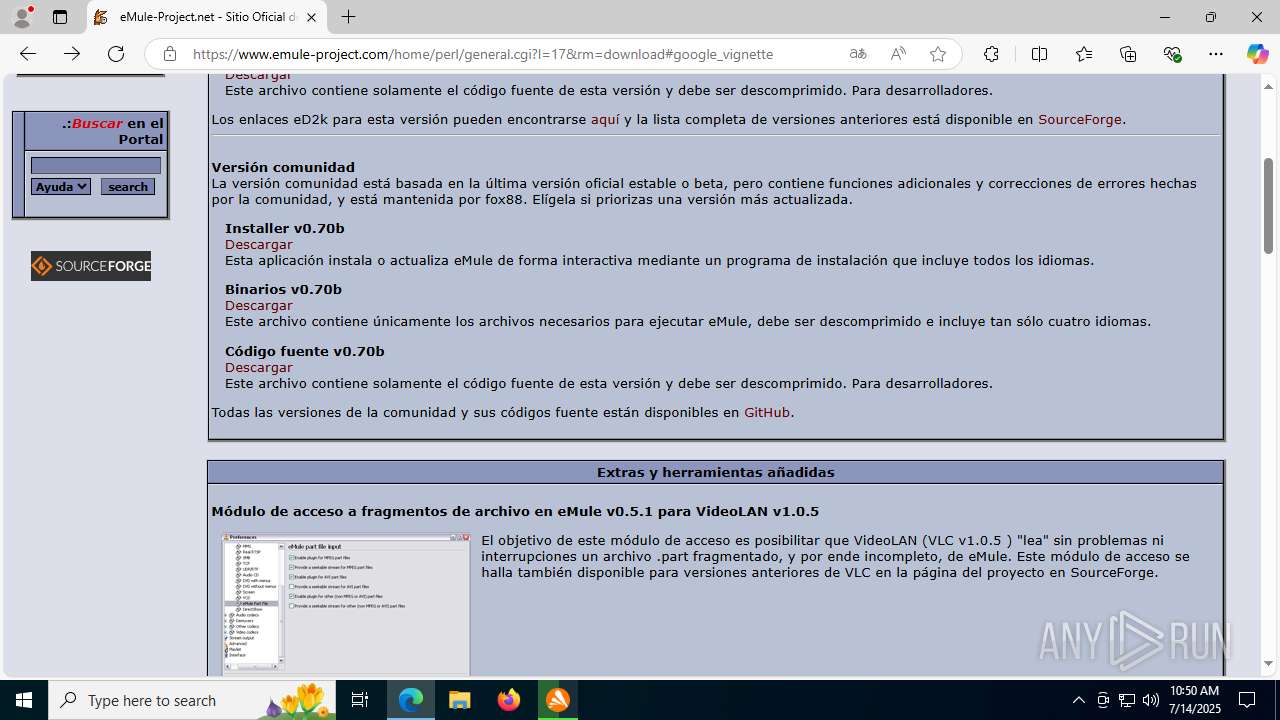This screenshot has width=1280, height=720.
Task: Close the eMule-Project.net tab
Action: pos(312,17)
